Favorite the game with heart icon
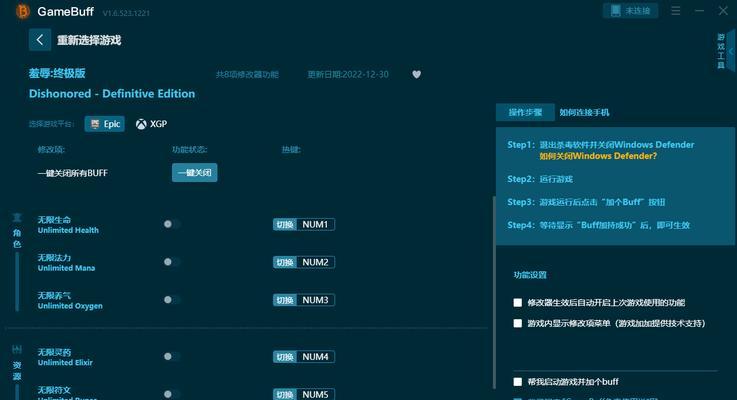Image resolution: width=737 pixels, height=400 pixels. click(416, 74)
